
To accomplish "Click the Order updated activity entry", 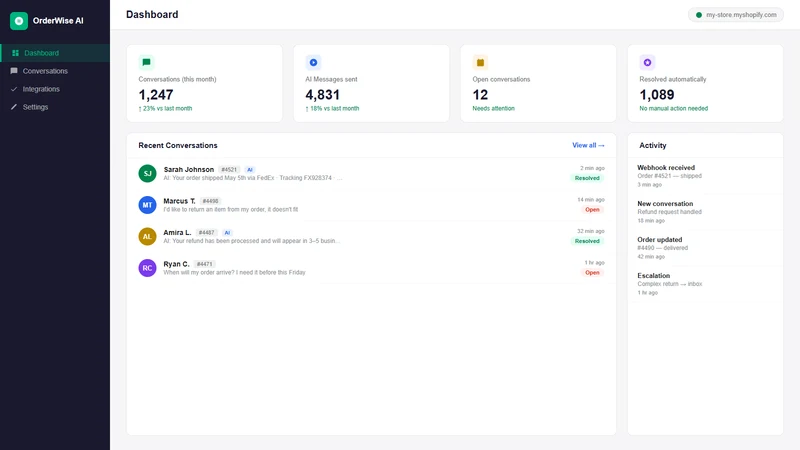I will [x=706, y=248].
